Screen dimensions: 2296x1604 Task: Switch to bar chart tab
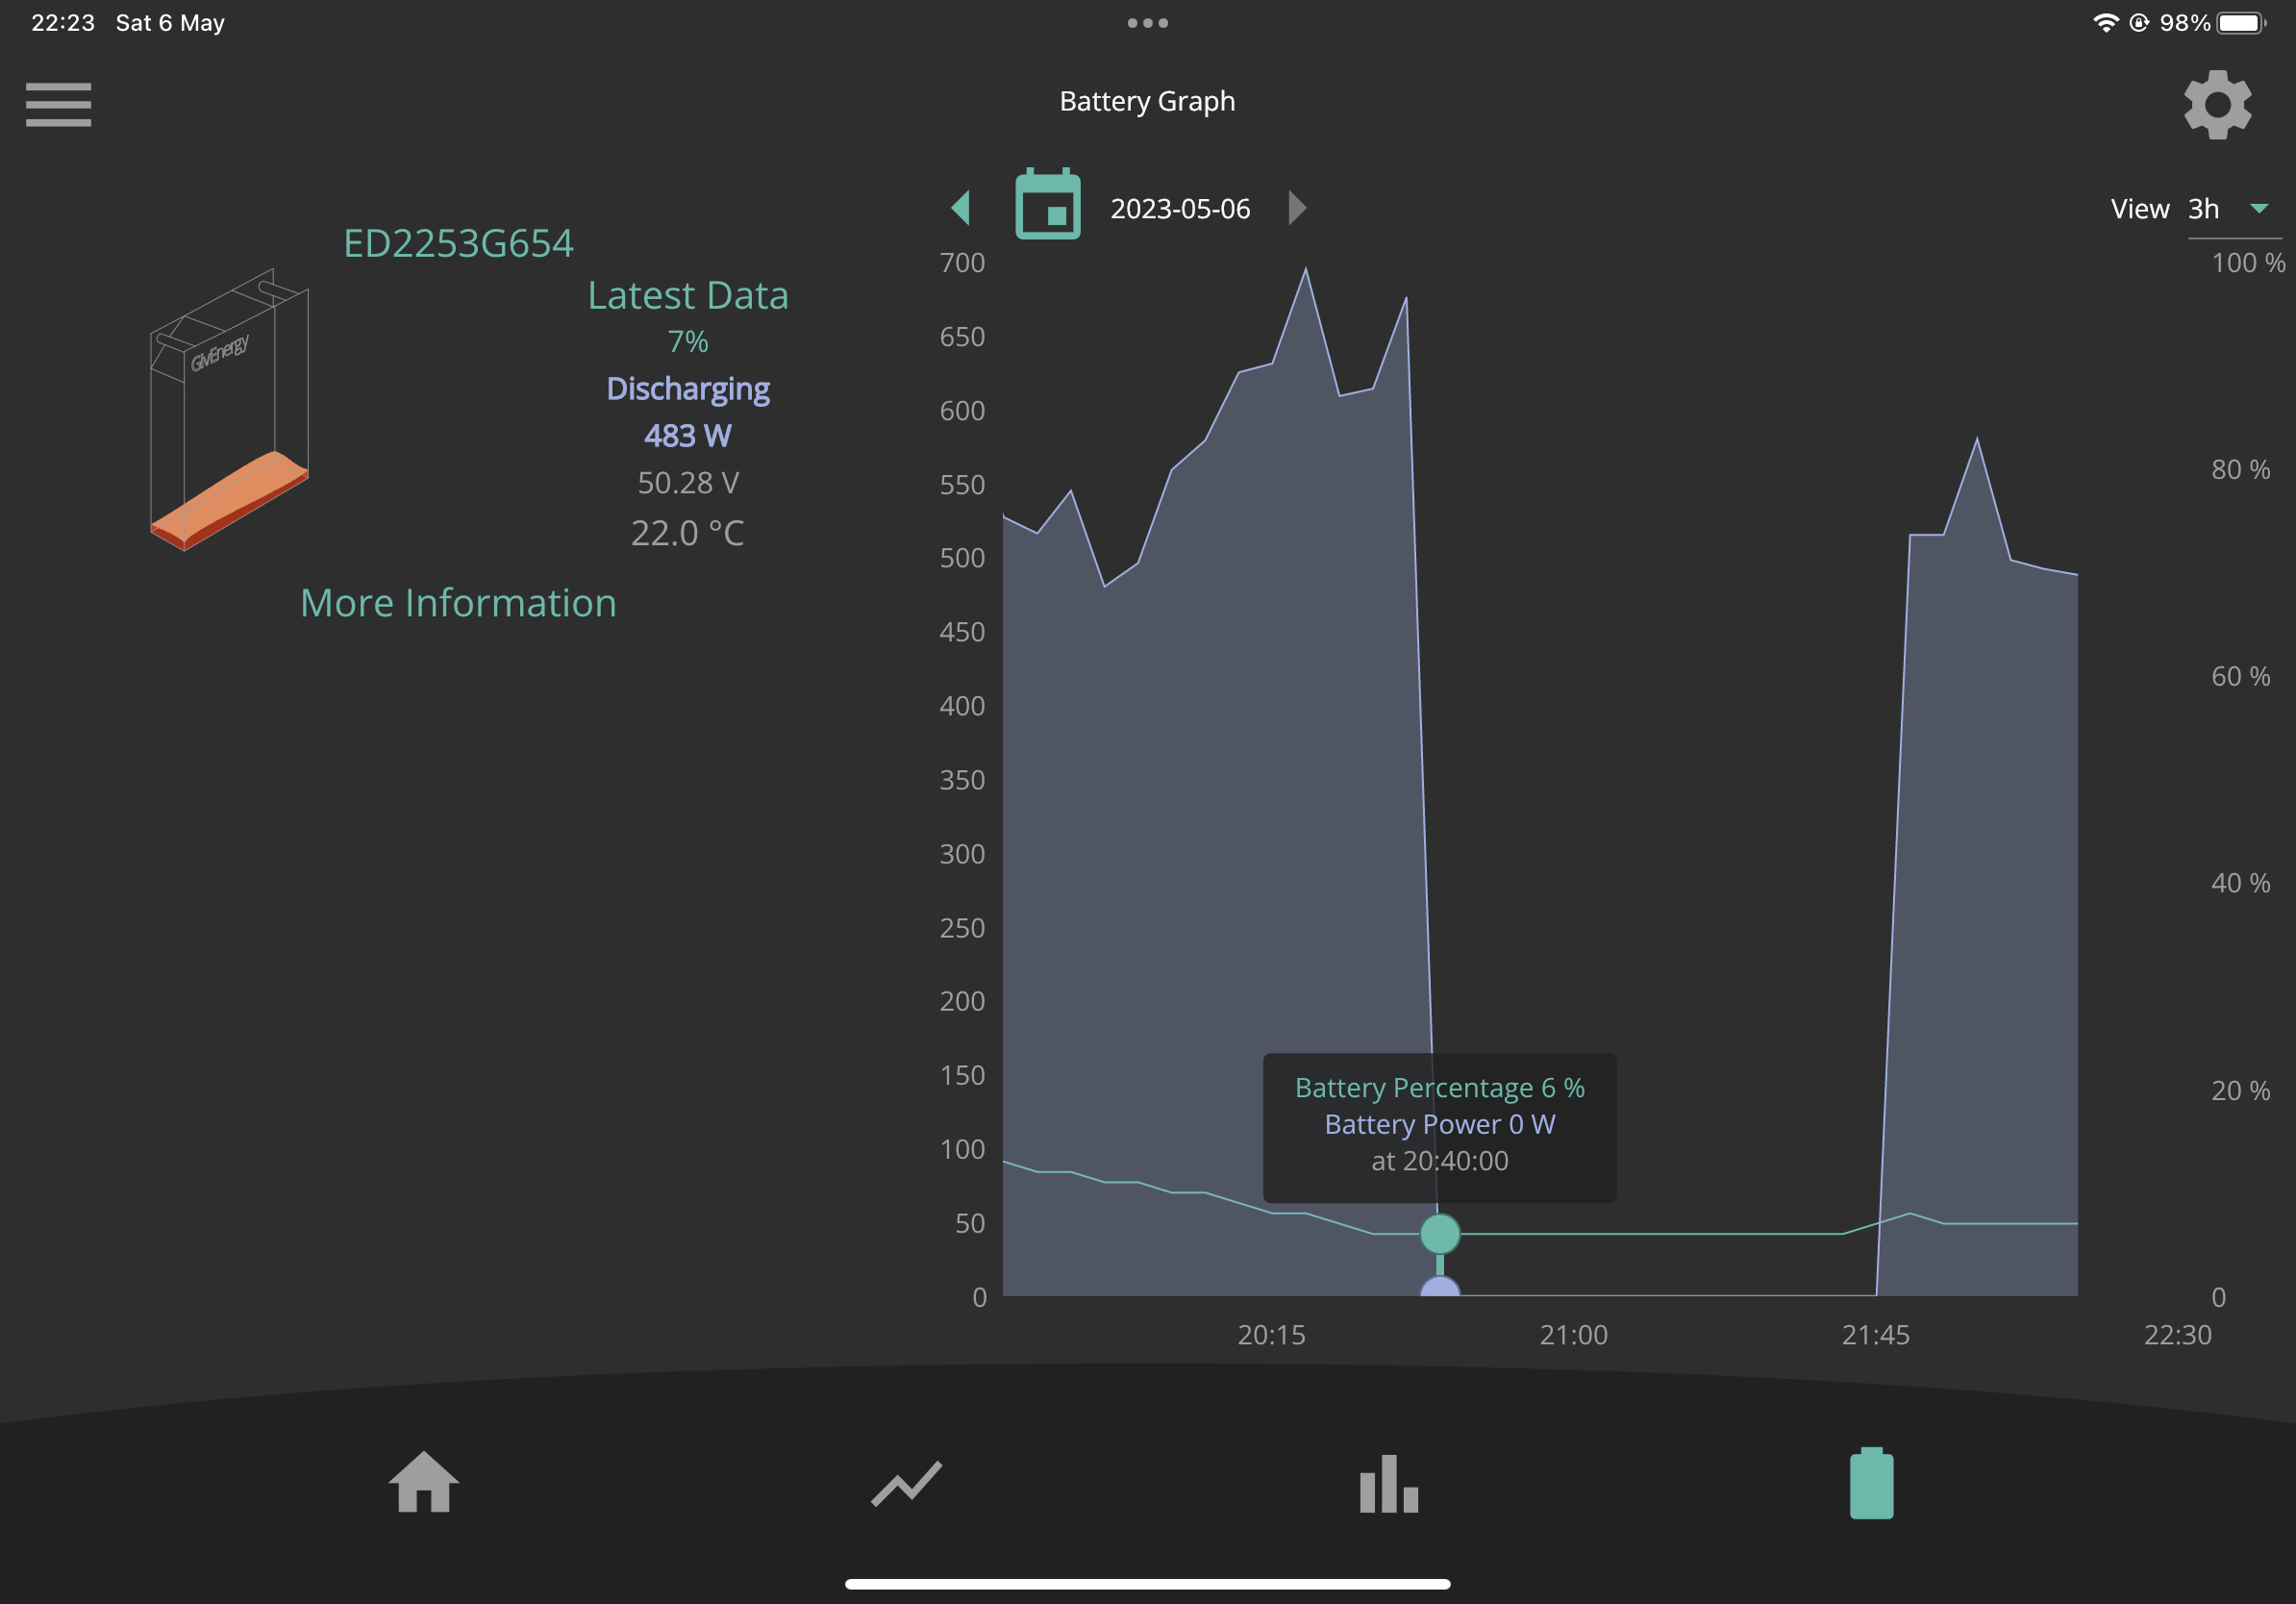tap(1388, 1483)
